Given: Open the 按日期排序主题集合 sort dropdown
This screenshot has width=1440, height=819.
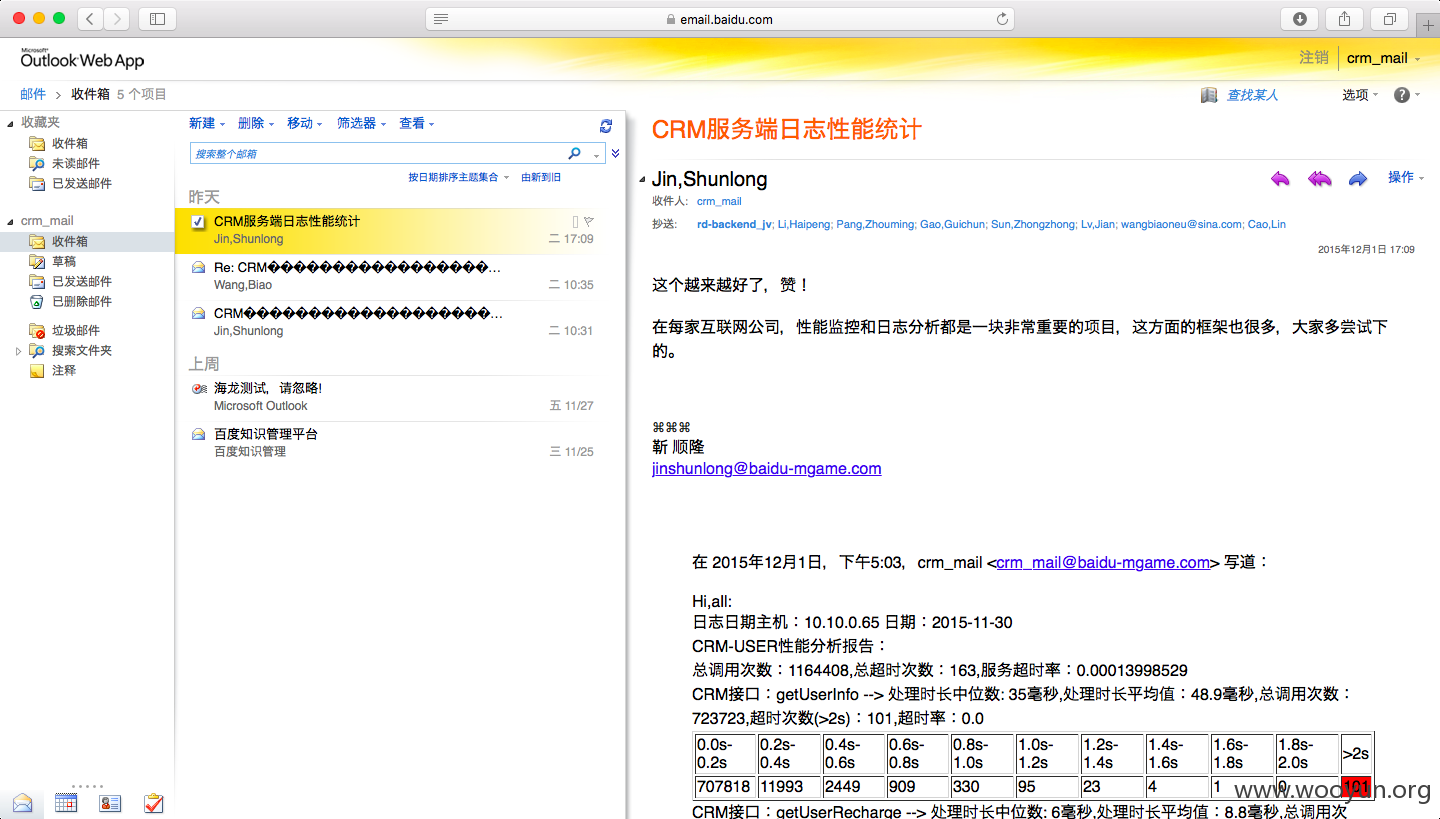Looking at the screenshot, I should (459, 177).
